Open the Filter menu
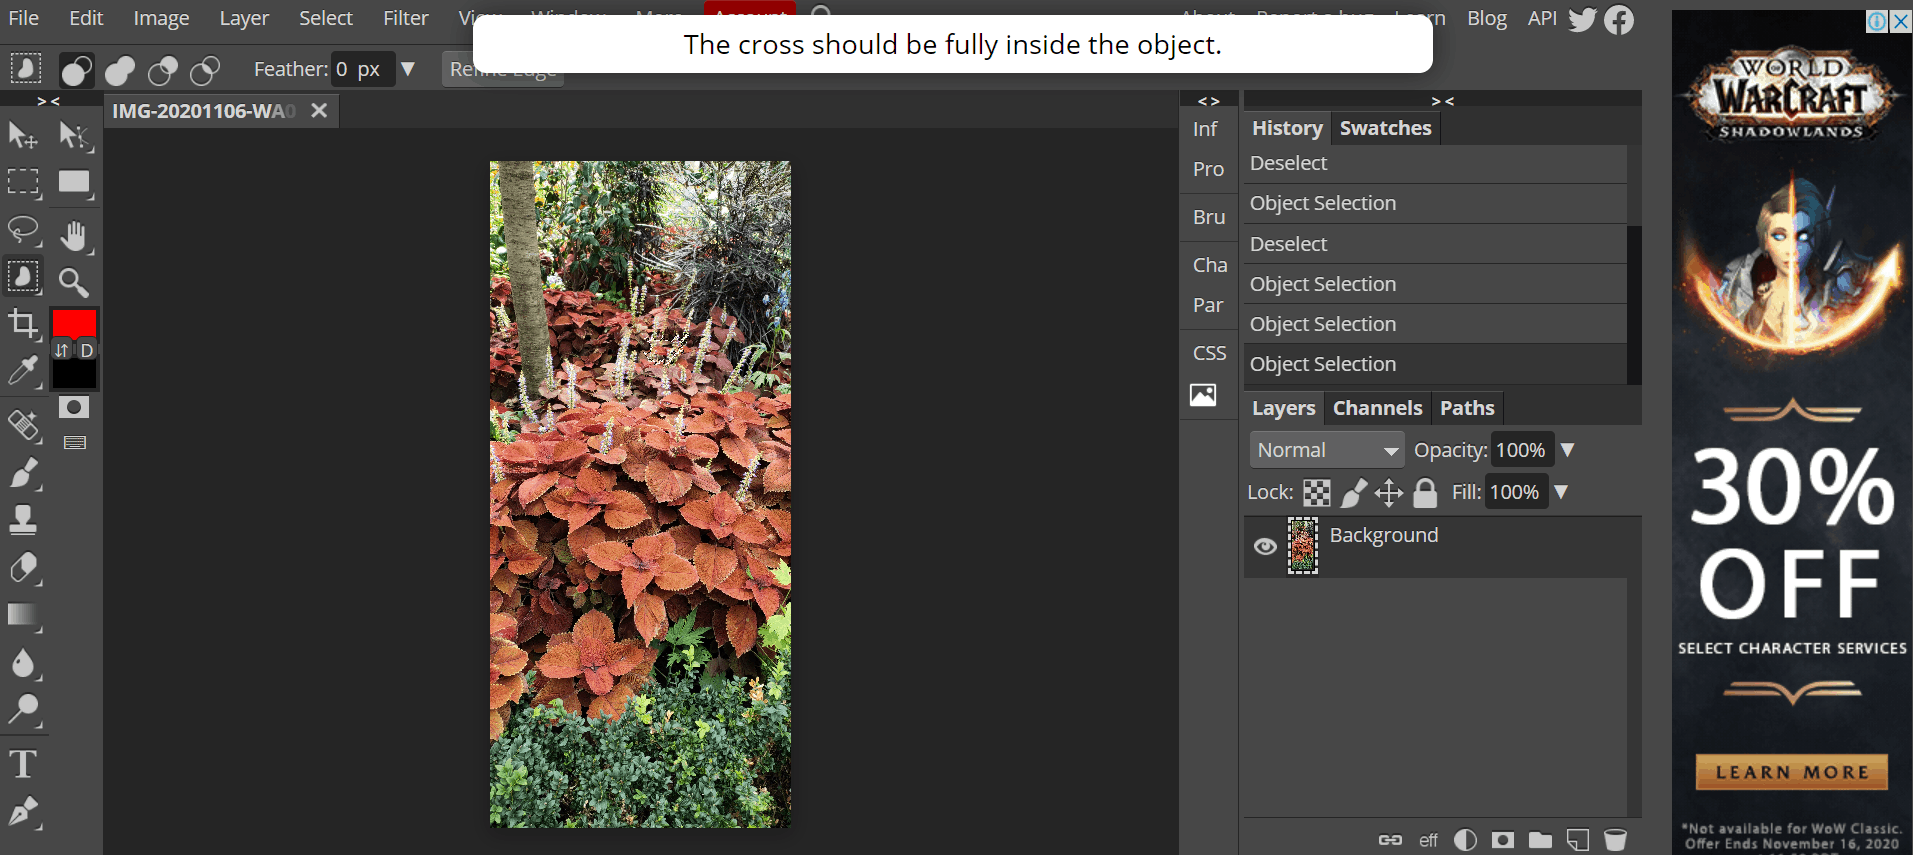Image resolution: width=1913 pixels, height=855 pixels. tap(405, 18)
